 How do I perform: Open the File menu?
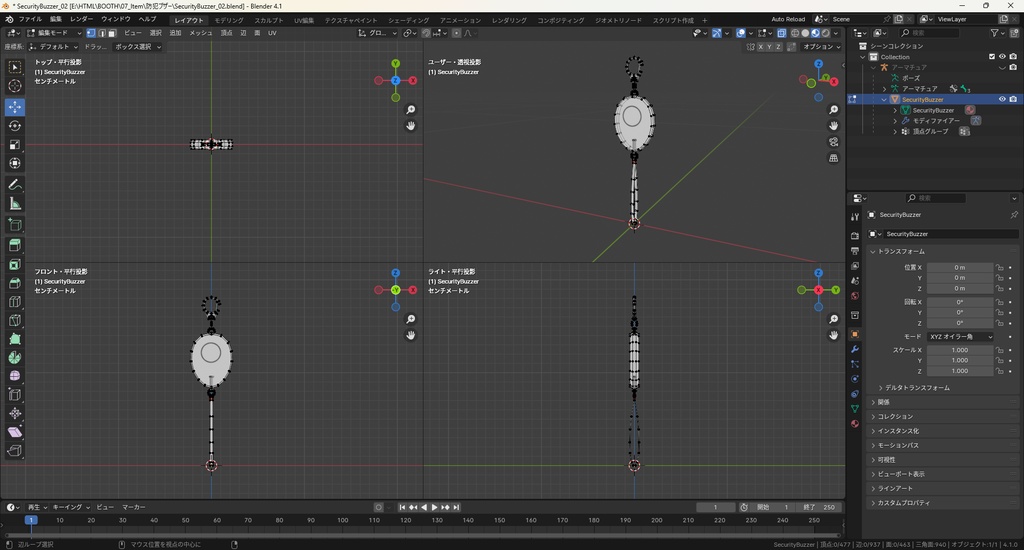coord(30,19)
